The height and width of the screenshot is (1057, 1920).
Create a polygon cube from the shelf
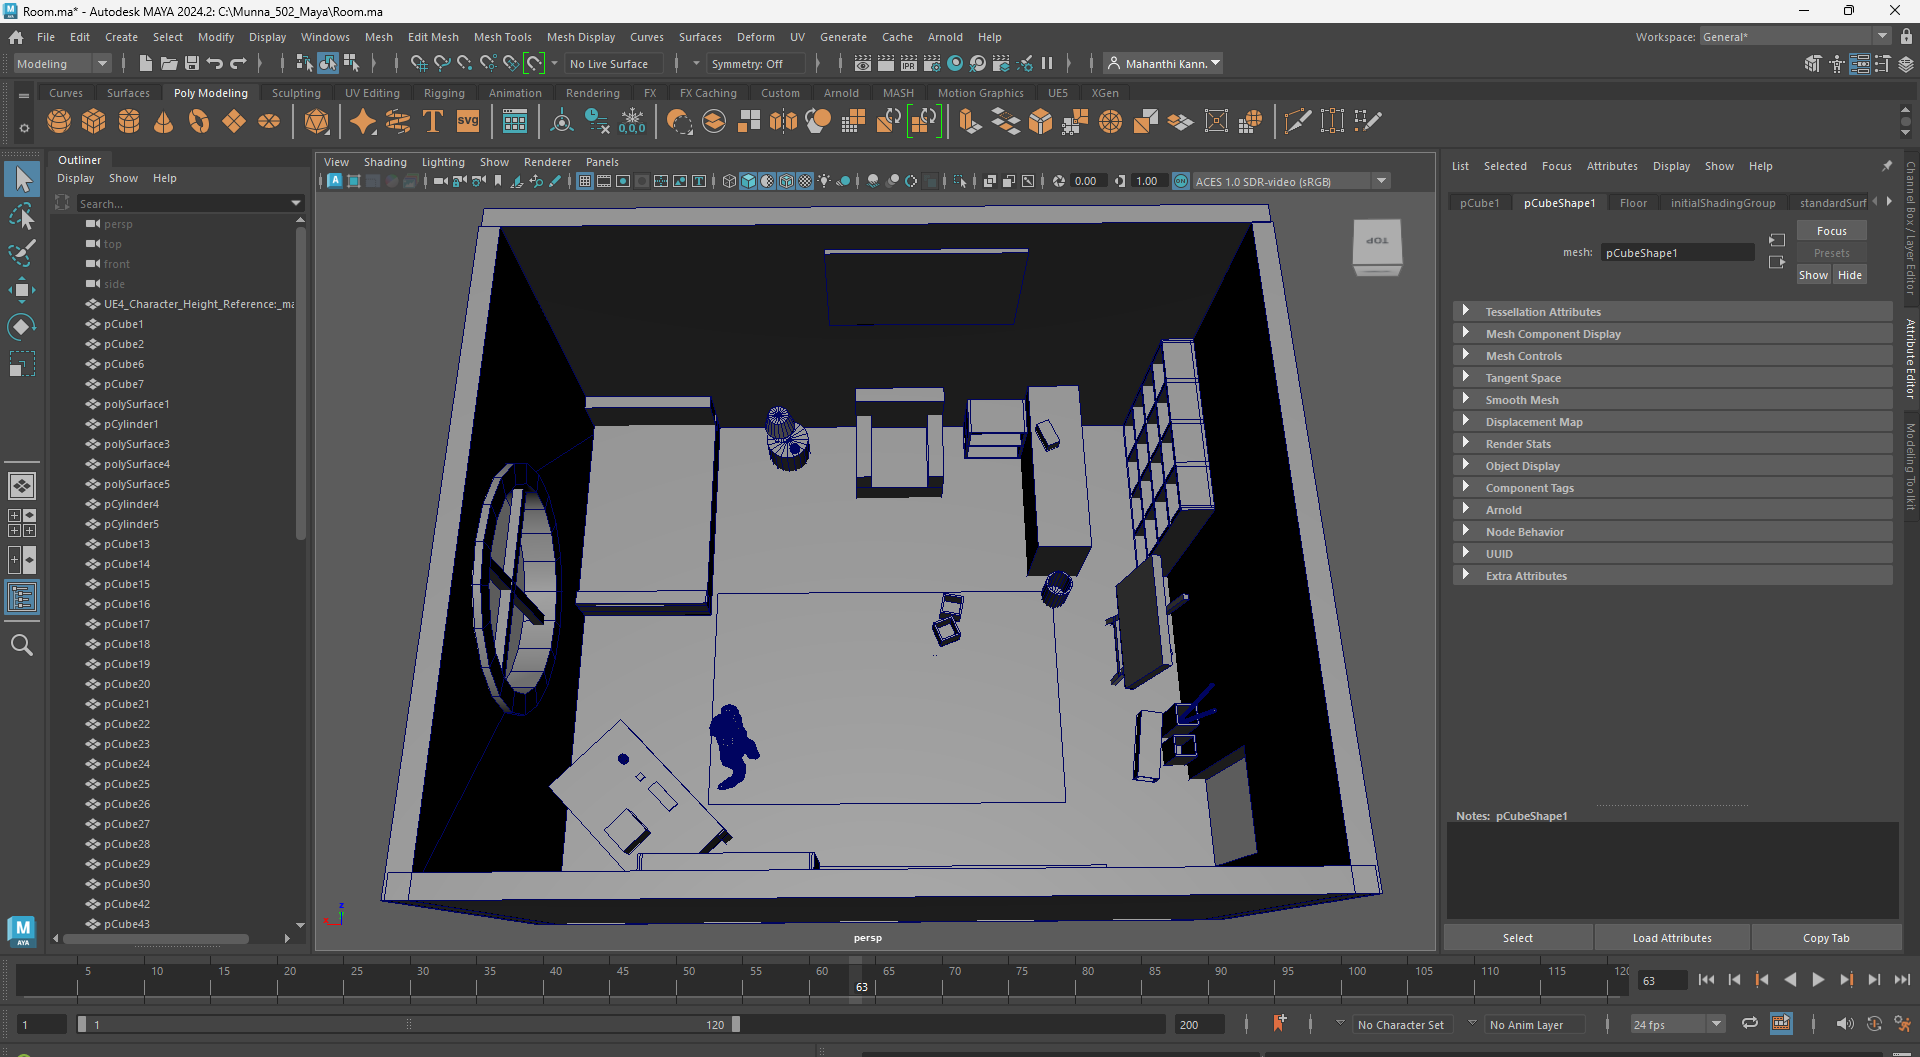click(x=94, y=122)
